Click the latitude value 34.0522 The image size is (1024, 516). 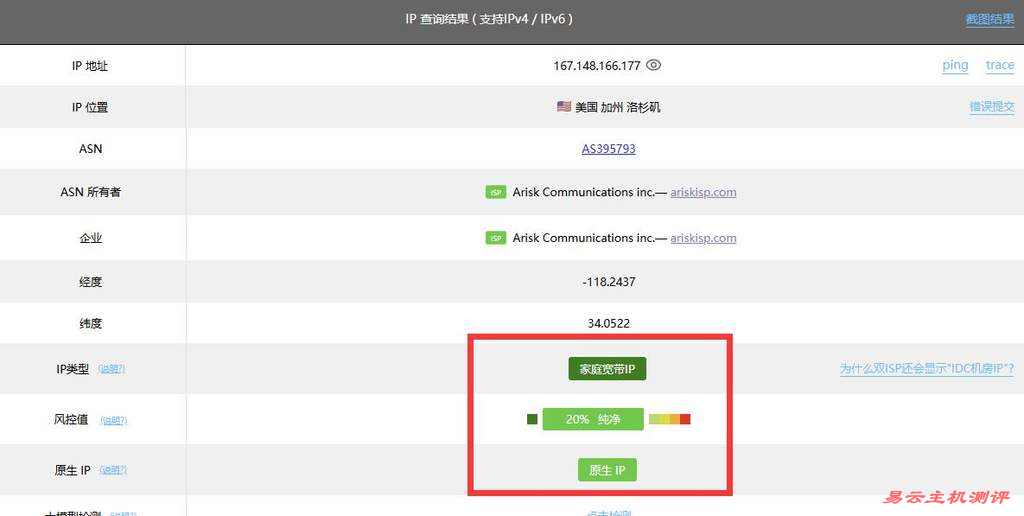tap(609, 323)
